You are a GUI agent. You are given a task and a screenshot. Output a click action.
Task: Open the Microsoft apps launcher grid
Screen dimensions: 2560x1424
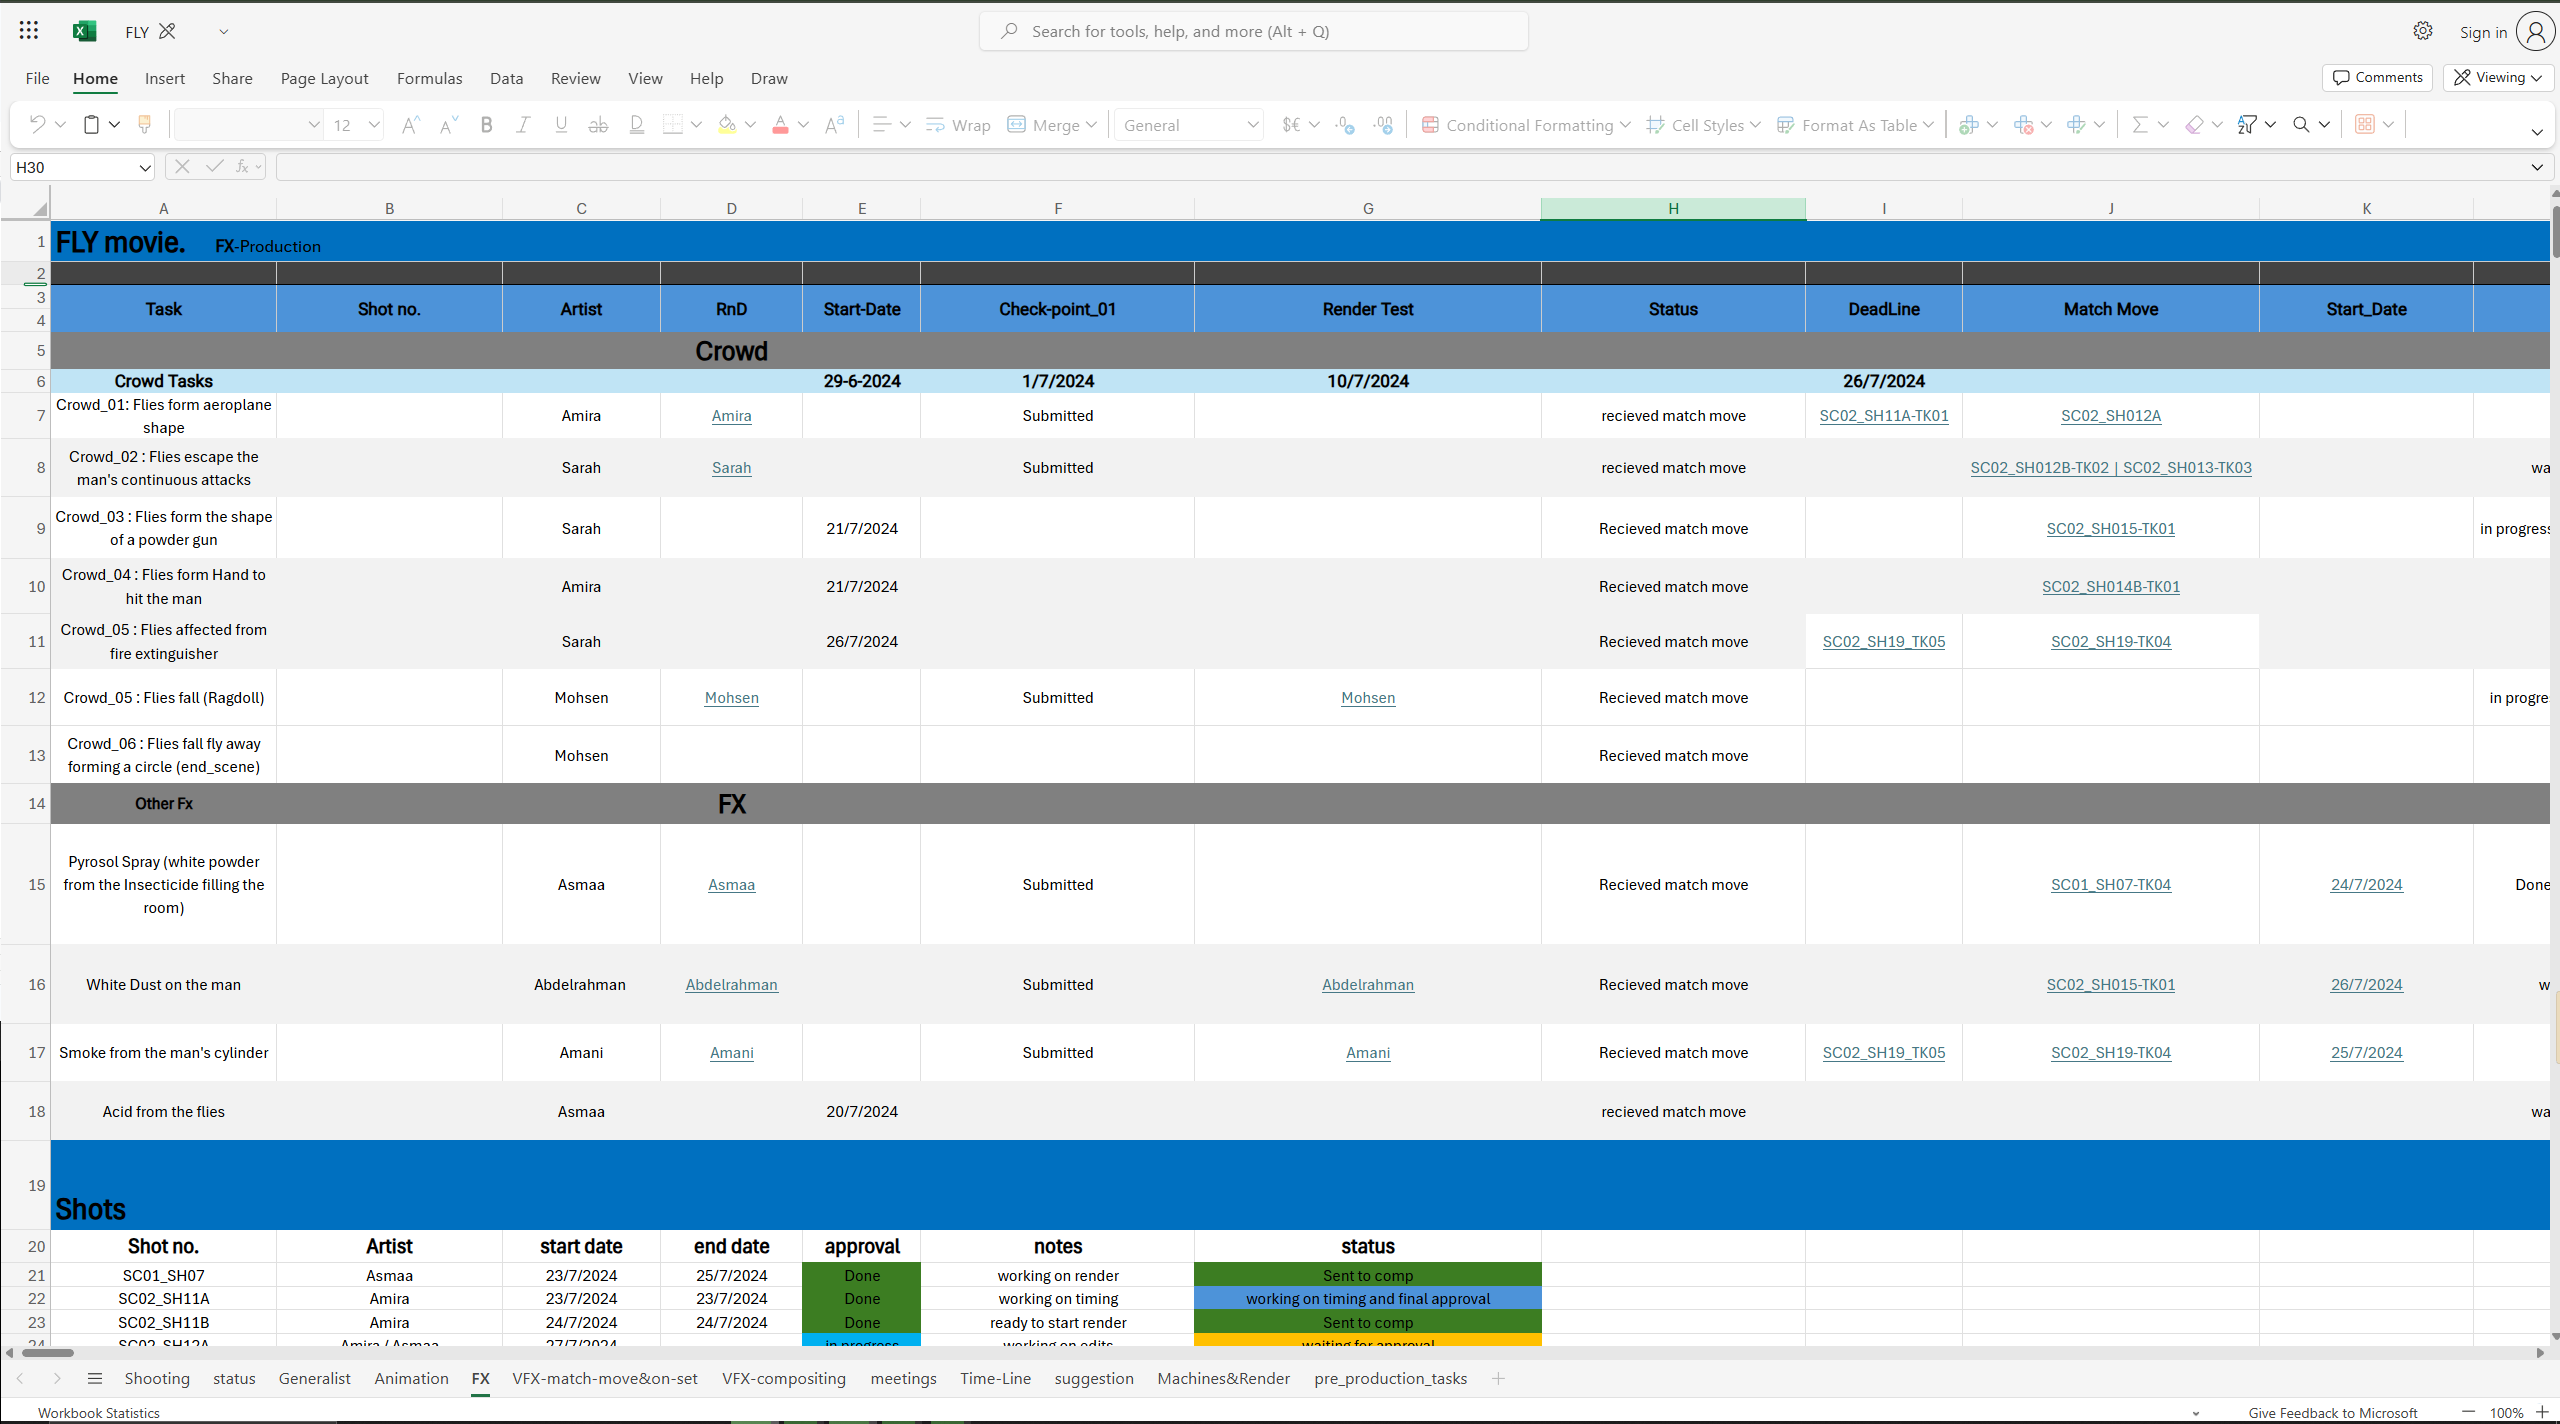(x=29, y=31)
